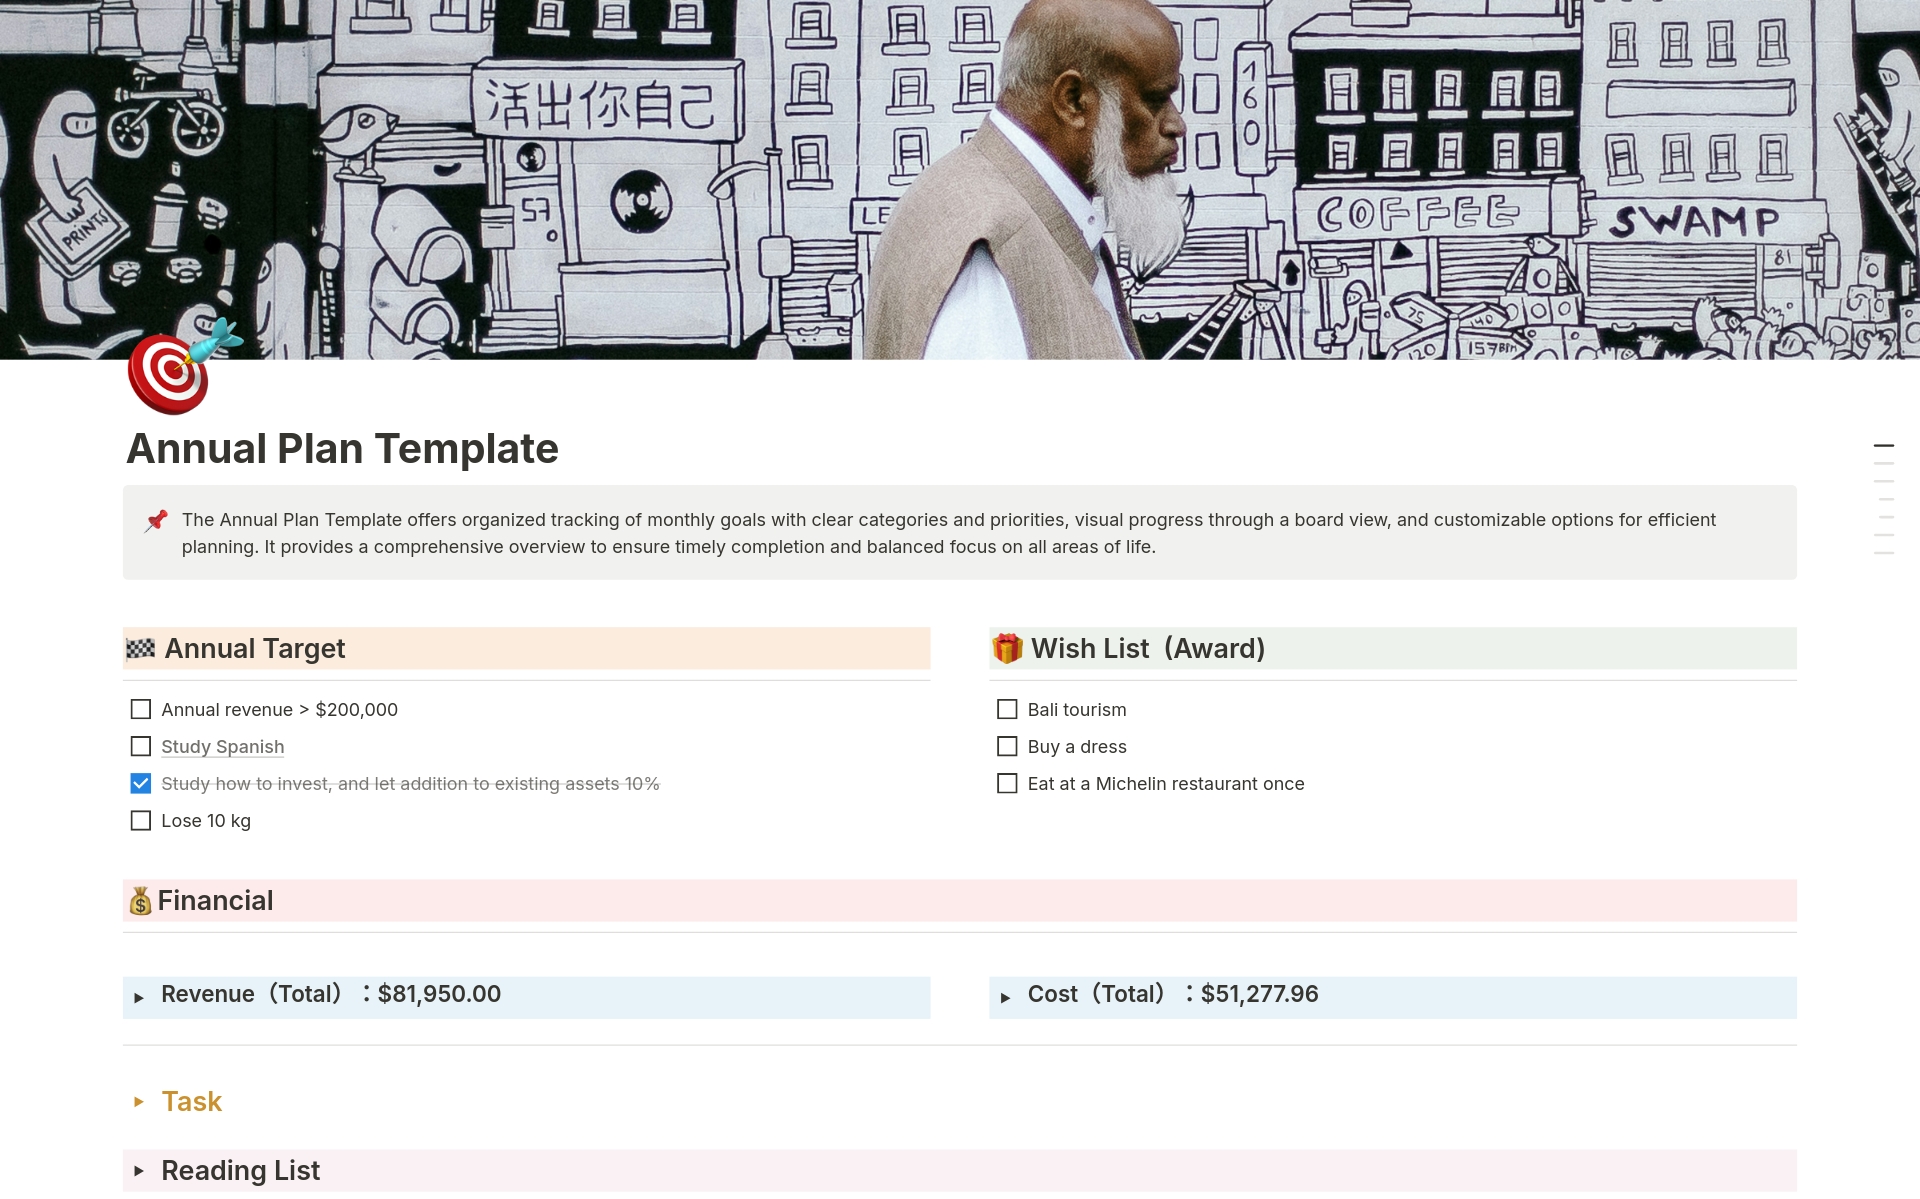Viewport: 1920px width, 1199px height.
Task: Click the checkered flag Annual Target icon
Action: [x=141, y=649]
